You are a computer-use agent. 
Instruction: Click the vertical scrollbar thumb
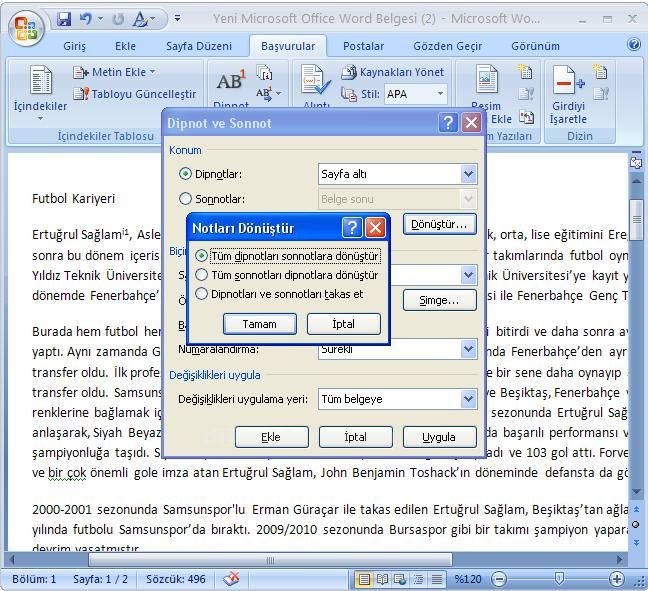tap(636, 219)
